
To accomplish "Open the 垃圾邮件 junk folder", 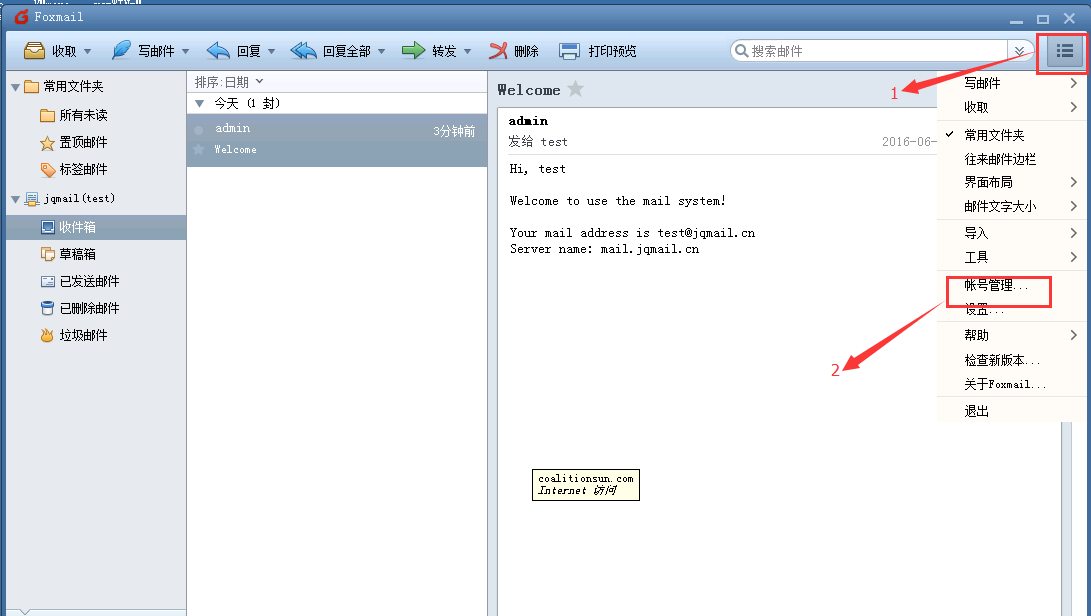I will coord(82,335).
